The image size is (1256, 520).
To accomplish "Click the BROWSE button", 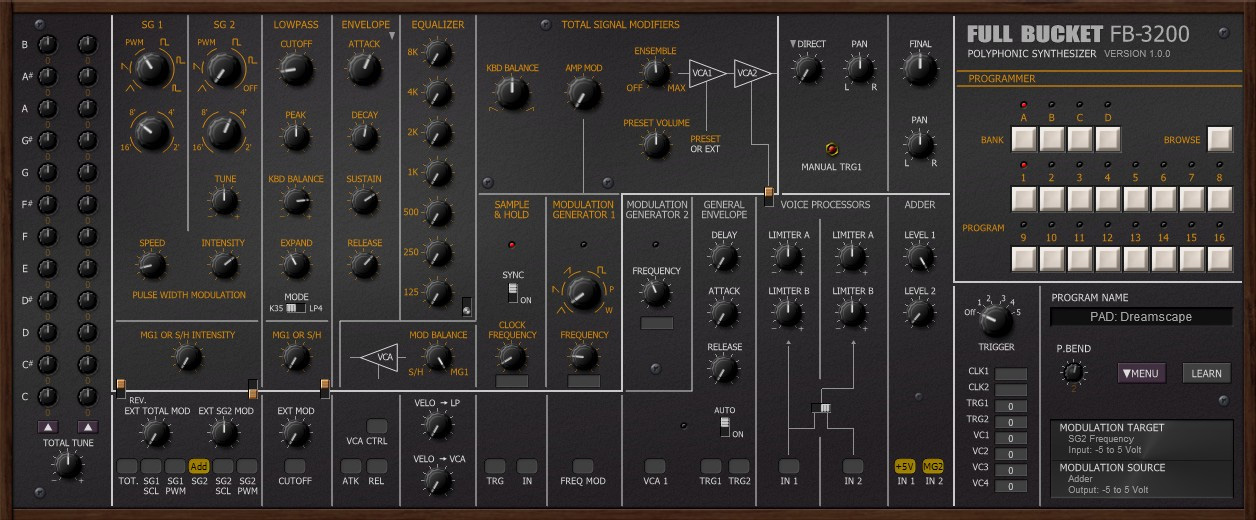I will click(x=1220, y=139).
